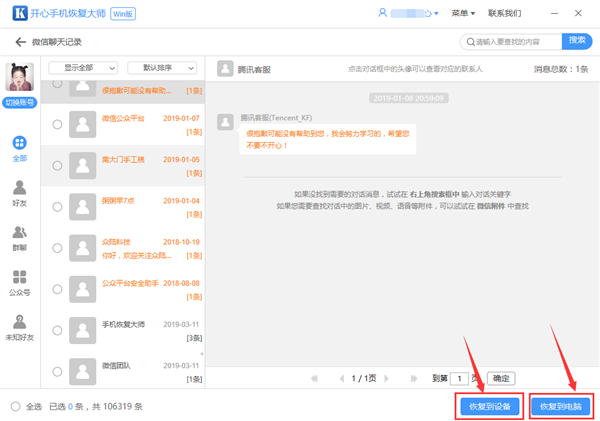Click avatar of 微信团队 conversation
This screenshot has height=421, width=600.
82,372
